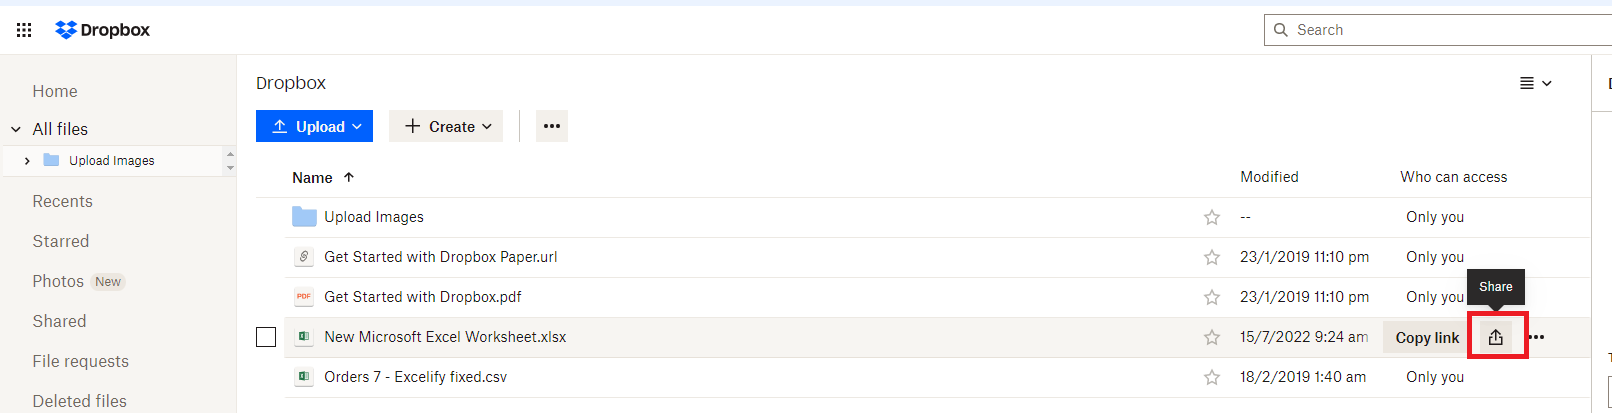
Task: Star Get Started with Dropbox.pdf
Action: point(1212,297)
